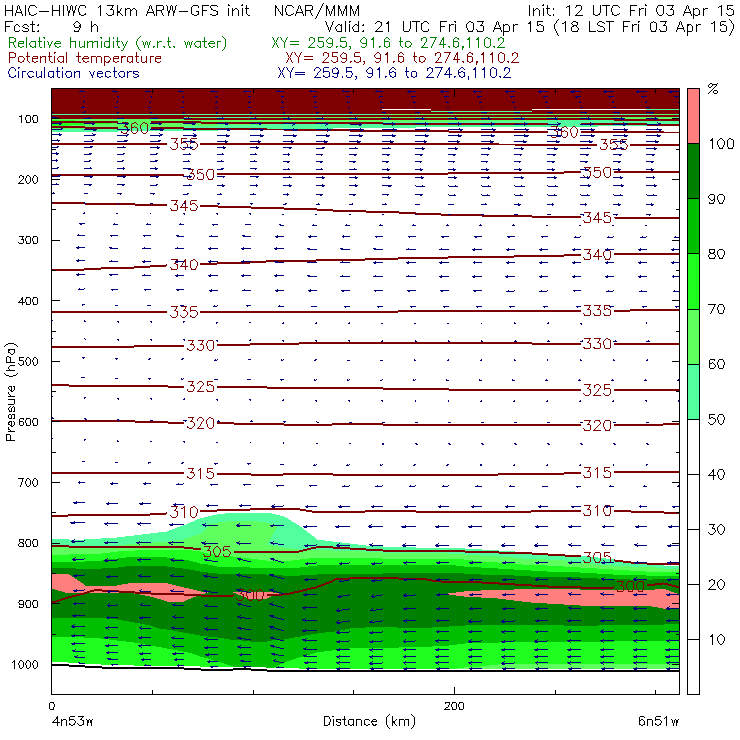The image size is (740, 740).
Task: Click the 1000 hPa pressure axis label
Action: [25, 664]
